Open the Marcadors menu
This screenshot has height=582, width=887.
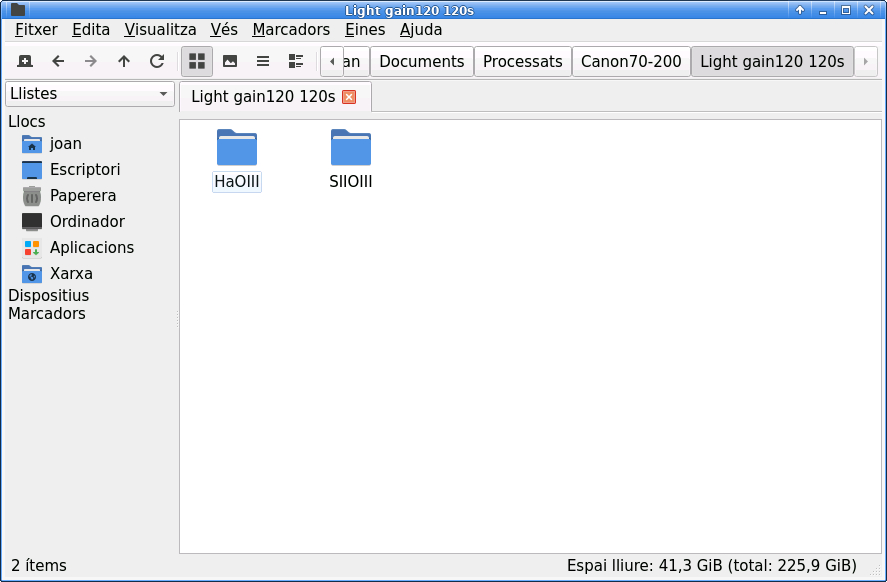(291, 30)
